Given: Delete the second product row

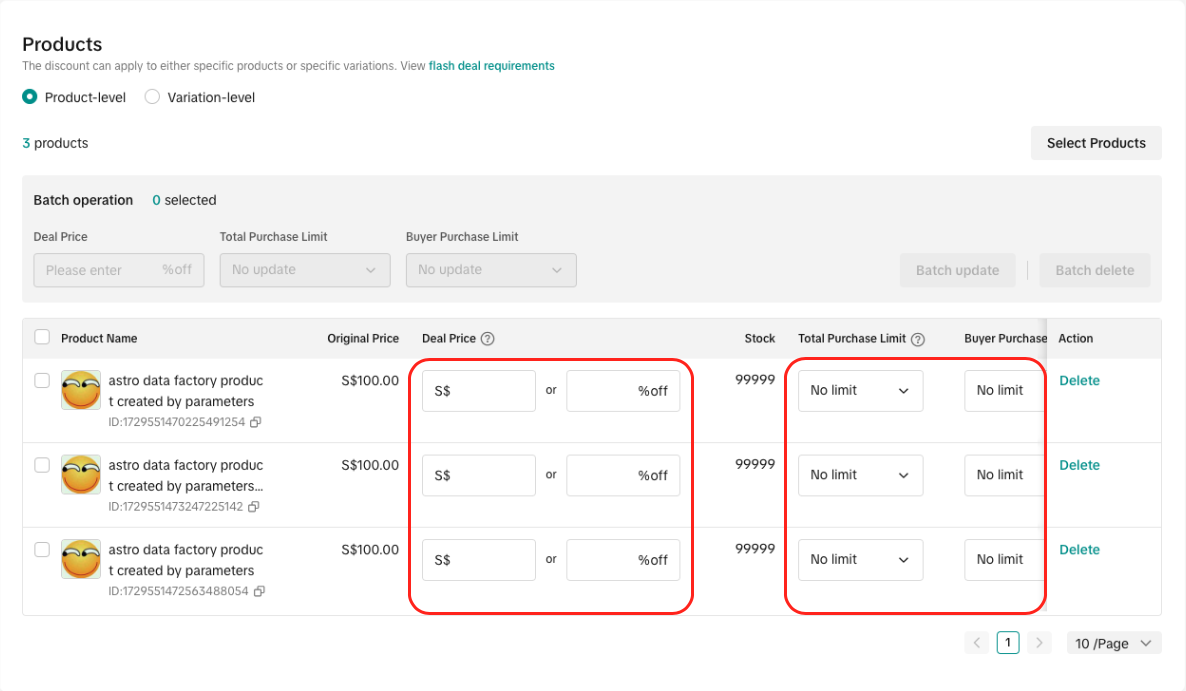Looking at the screenshot, I should point(1079,465).
